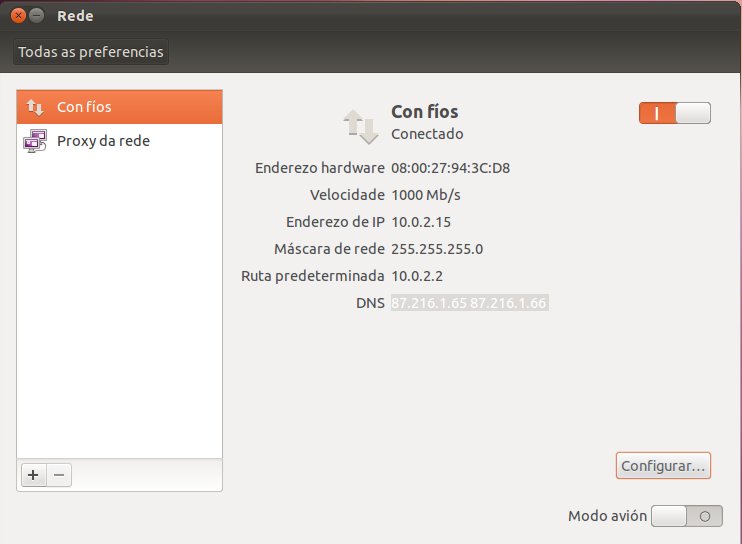742x544 pixels.
Task: Click the Velocidade label
Action: 347,195
